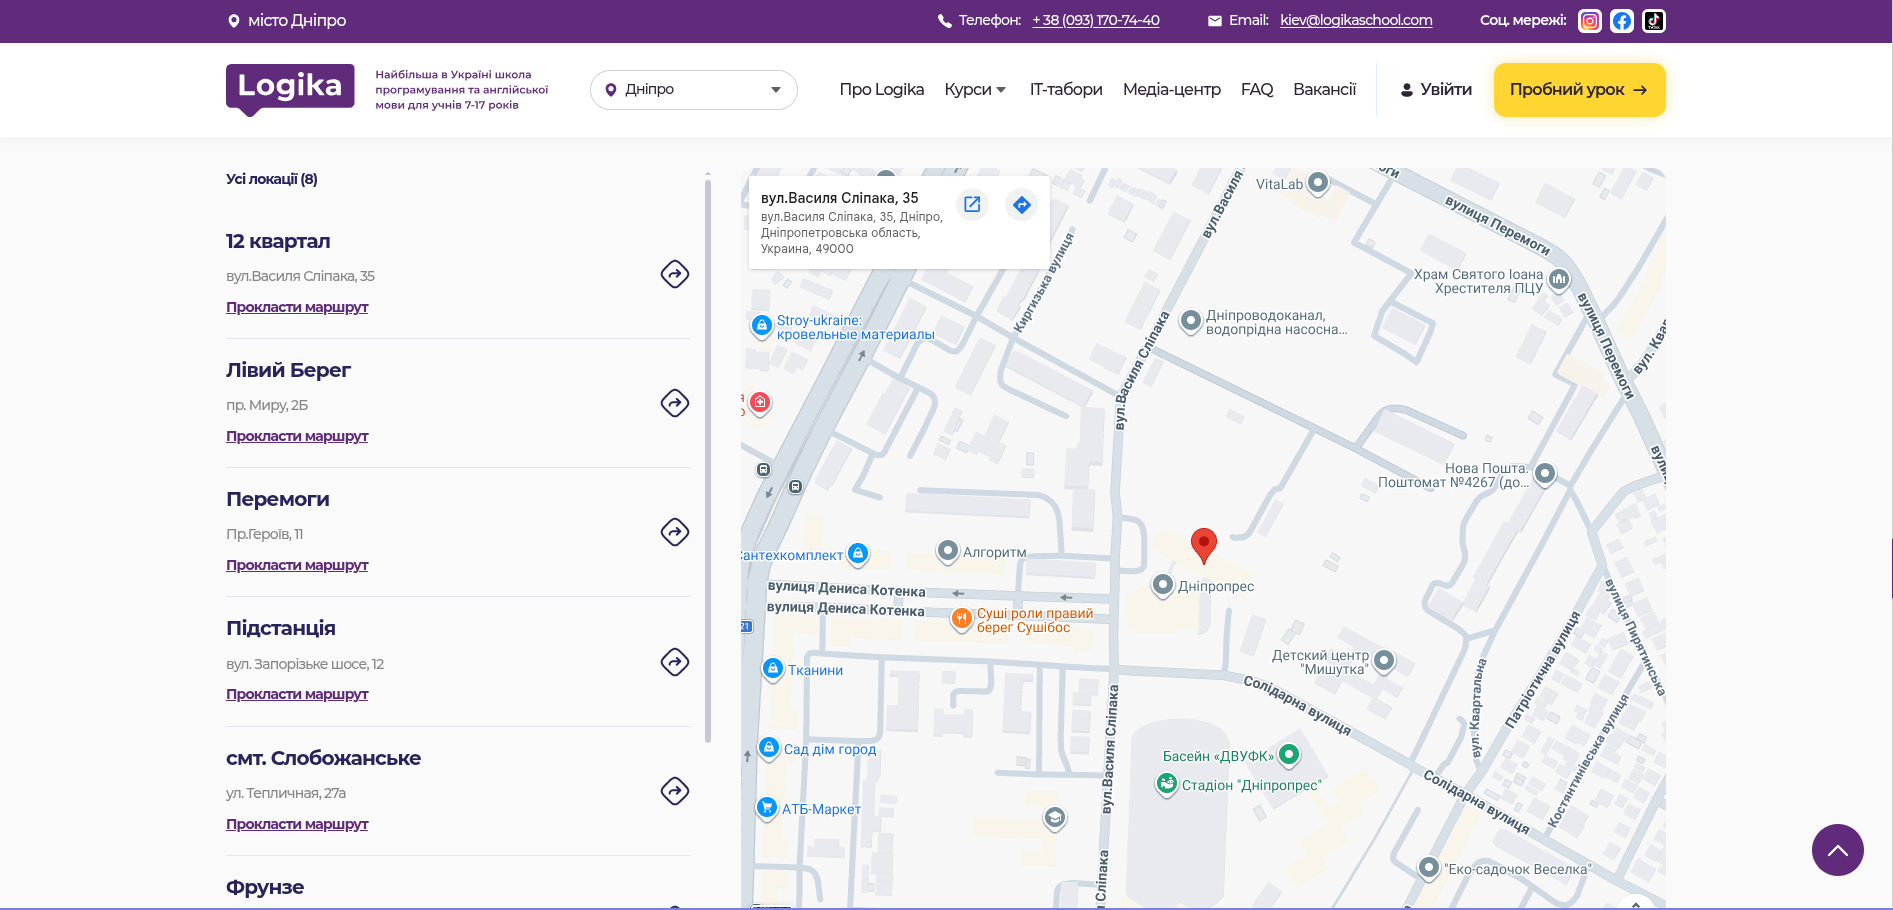Click the Тканини shop marker

click(773, 669)
